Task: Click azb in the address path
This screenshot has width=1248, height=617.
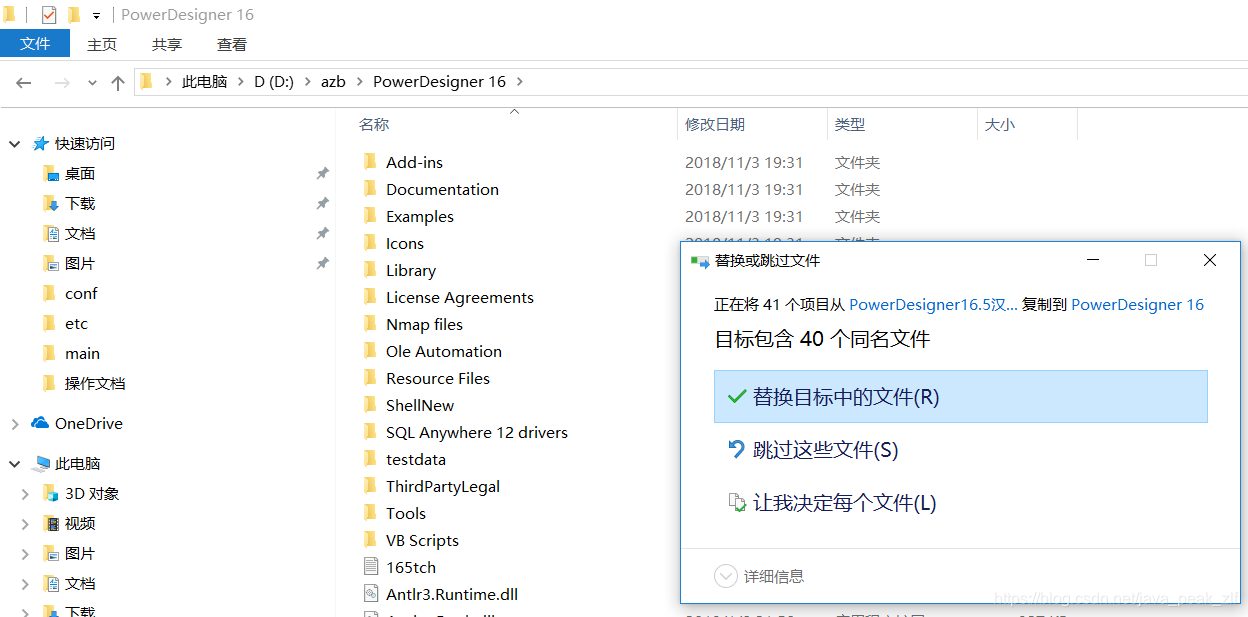Action: pos(333,82)
